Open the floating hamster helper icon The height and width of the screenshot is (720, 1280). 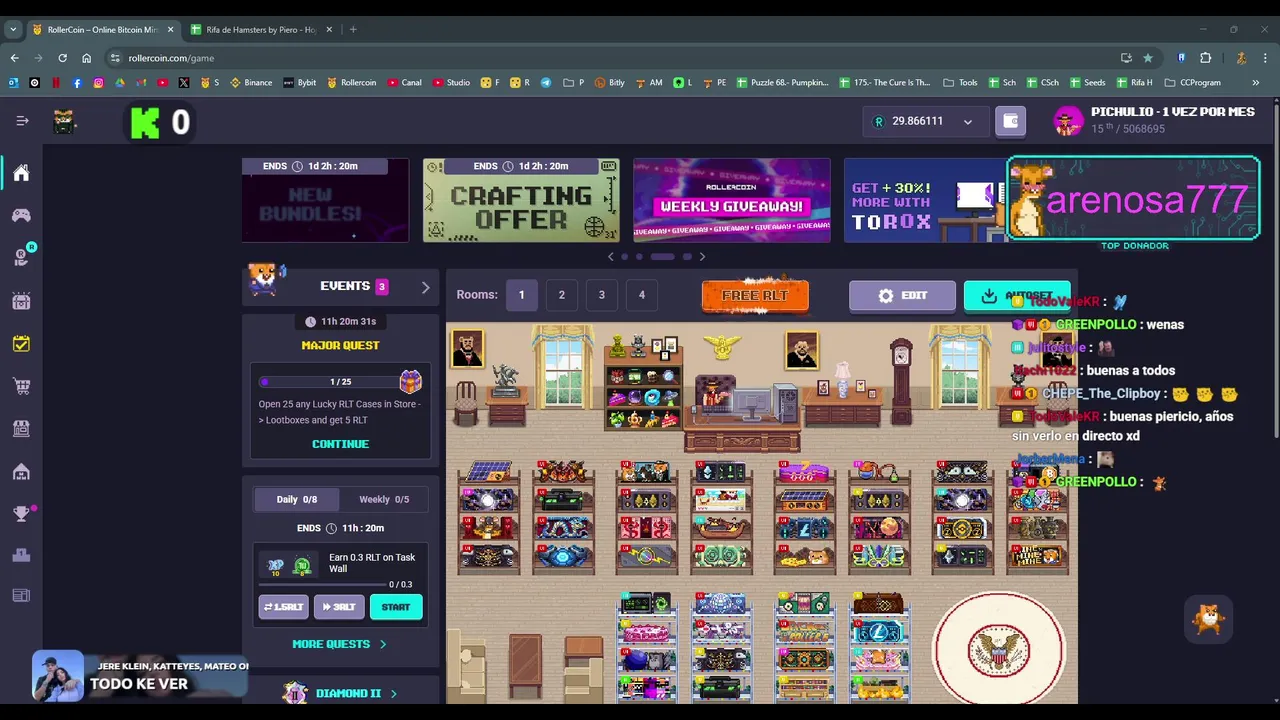(x=1208, y=619)
